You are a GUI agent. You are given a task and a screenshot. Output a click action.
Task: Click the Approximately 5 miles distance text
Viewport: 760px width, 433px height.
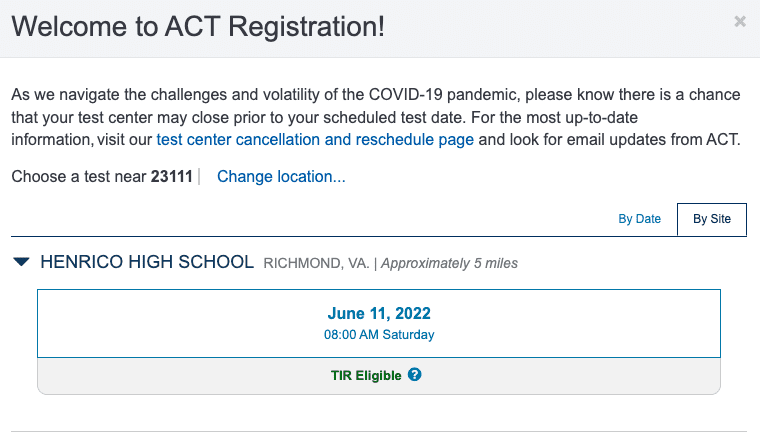click(449, 264)
